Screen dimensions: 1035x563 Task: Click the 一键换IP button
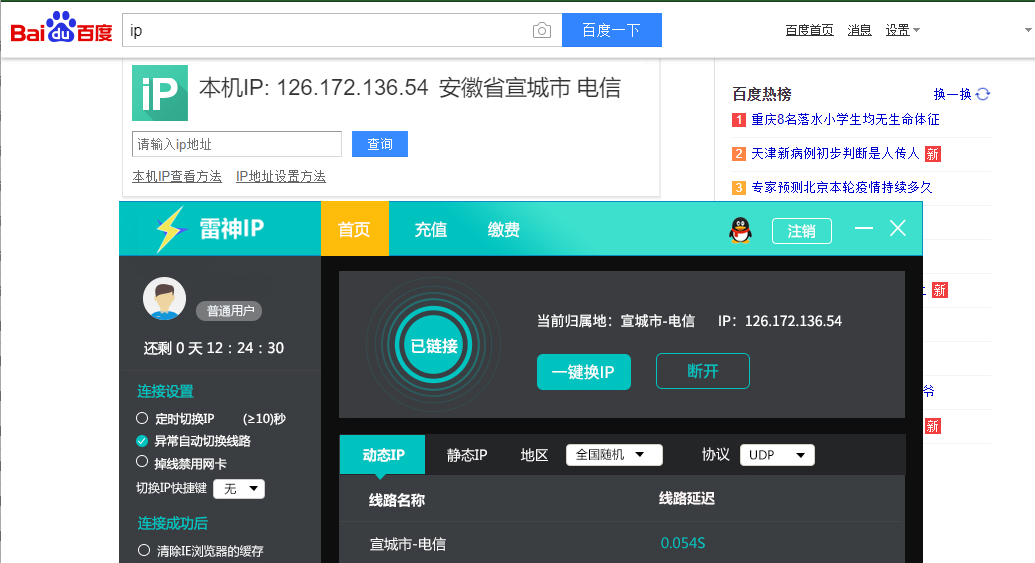point(584,372)
